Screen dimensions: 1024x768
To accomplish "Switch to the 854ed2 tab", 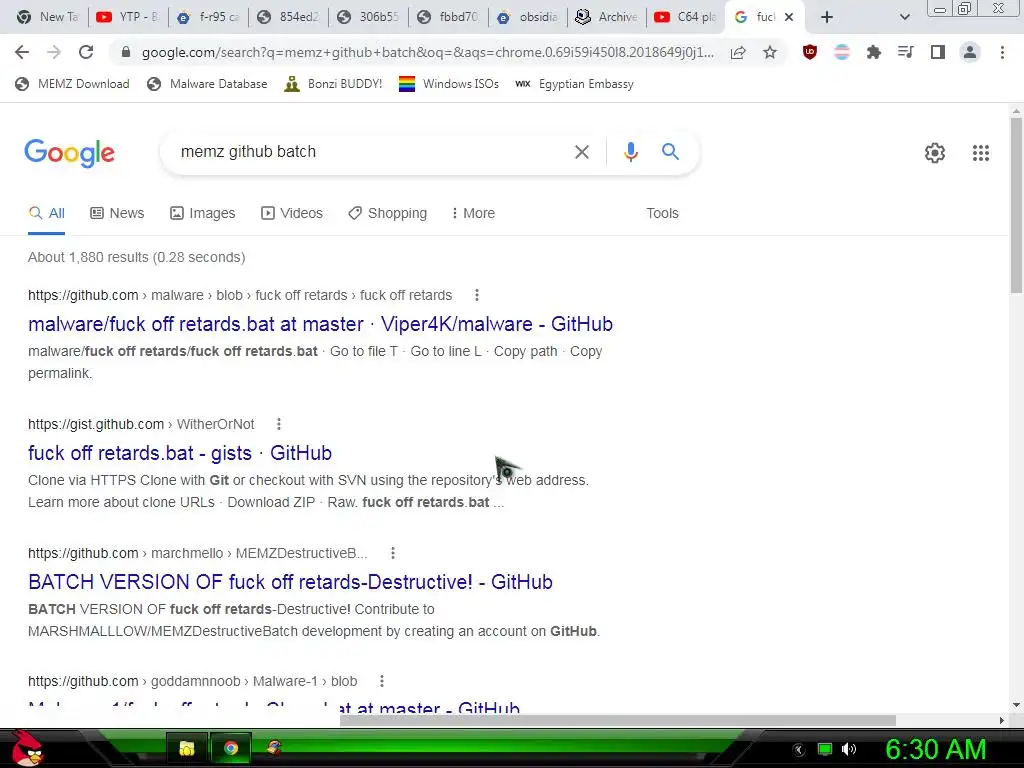I will (288, 17).
